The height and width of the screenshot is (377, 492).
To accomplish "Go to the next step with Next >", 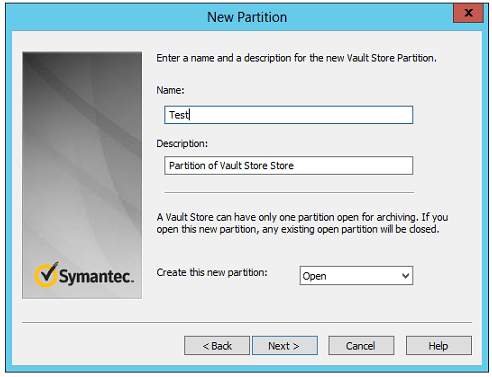I will coord(285,346).
